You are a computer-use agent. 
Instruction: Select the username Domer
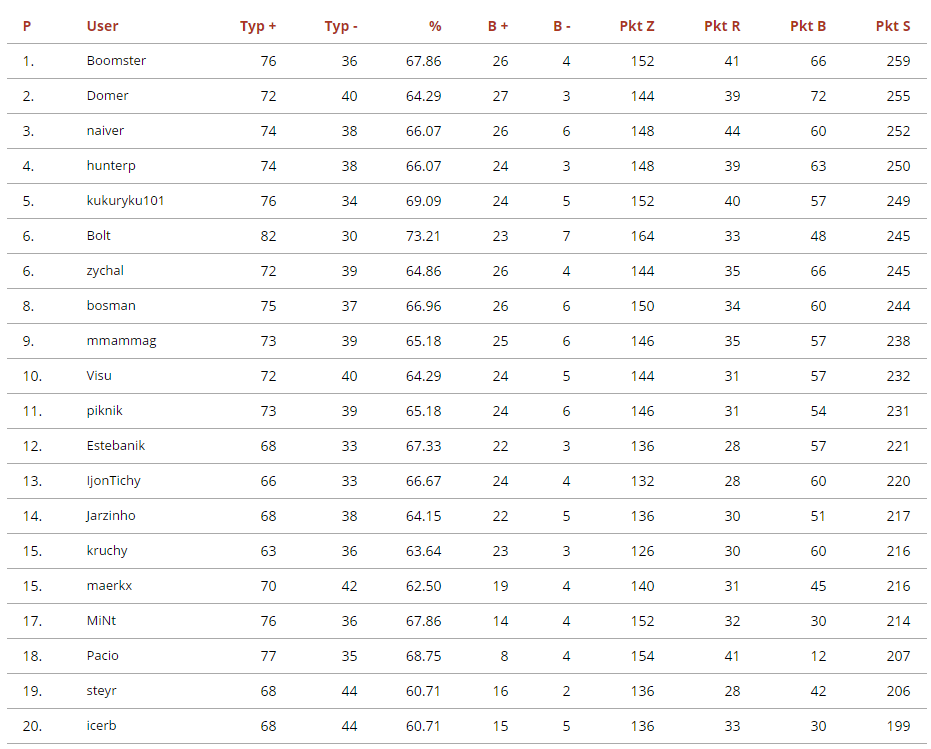[107, 96]
